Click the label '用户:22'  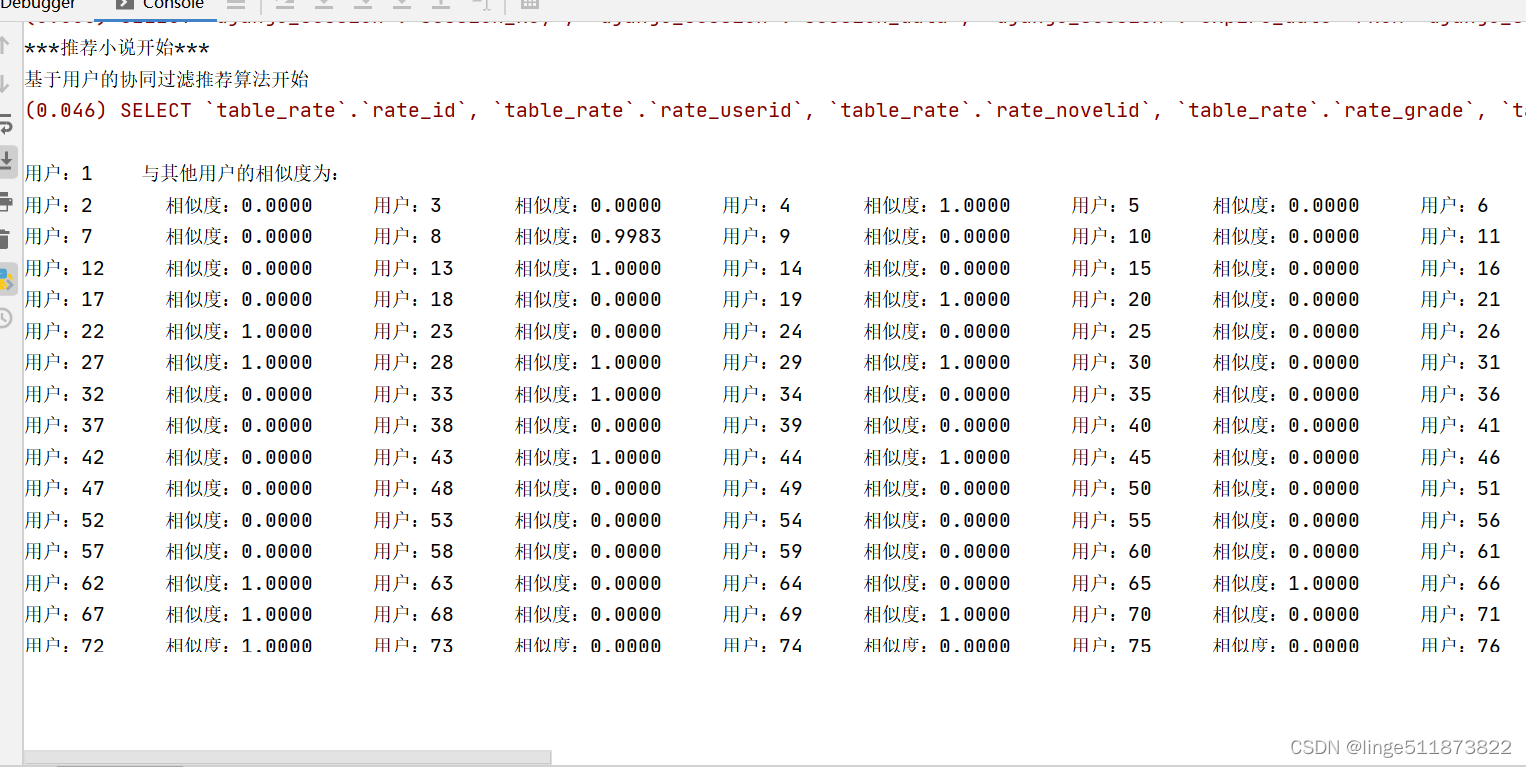click(x=64, y=332)
